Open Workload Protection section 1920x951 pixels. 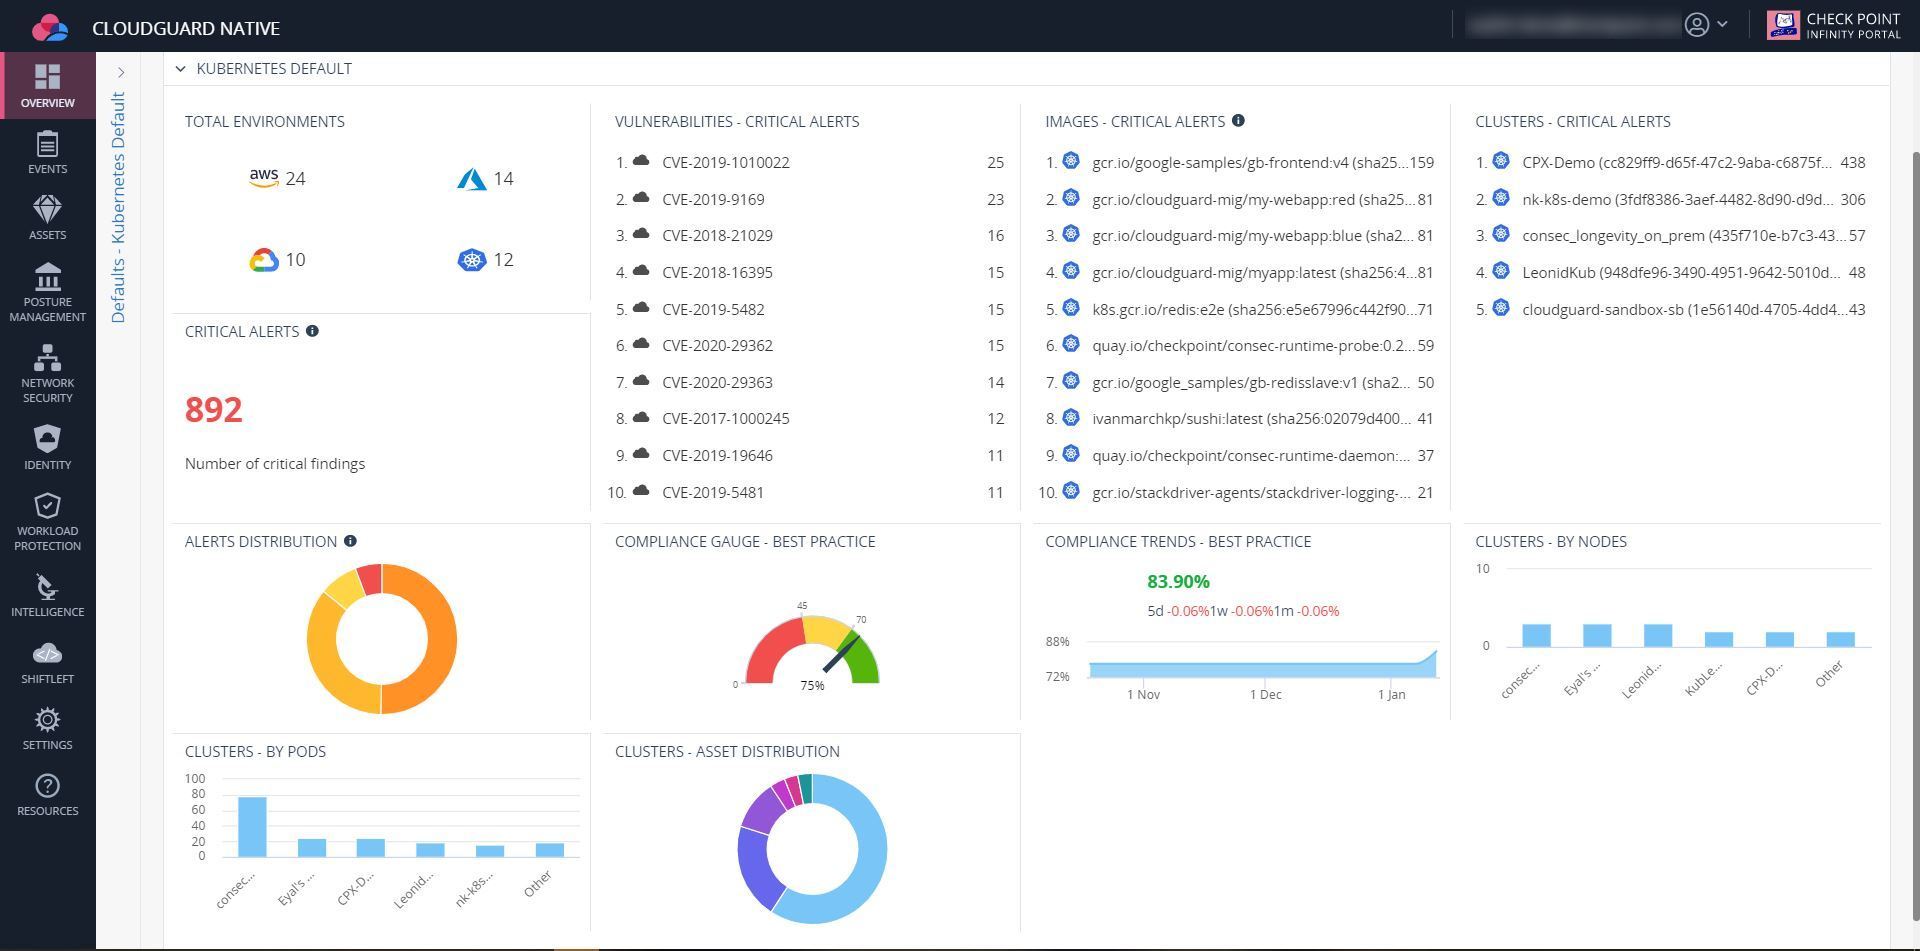(47, 522)
